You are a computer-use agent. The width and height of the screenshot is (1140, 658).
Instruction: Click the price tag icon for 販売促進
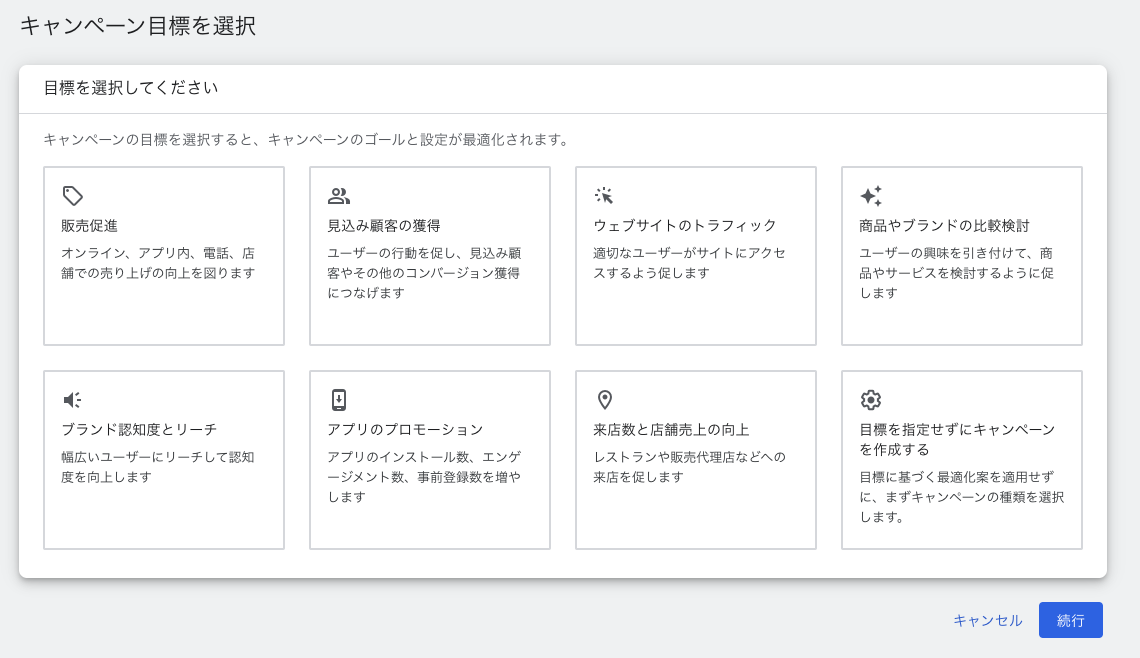tap(72, 196)
